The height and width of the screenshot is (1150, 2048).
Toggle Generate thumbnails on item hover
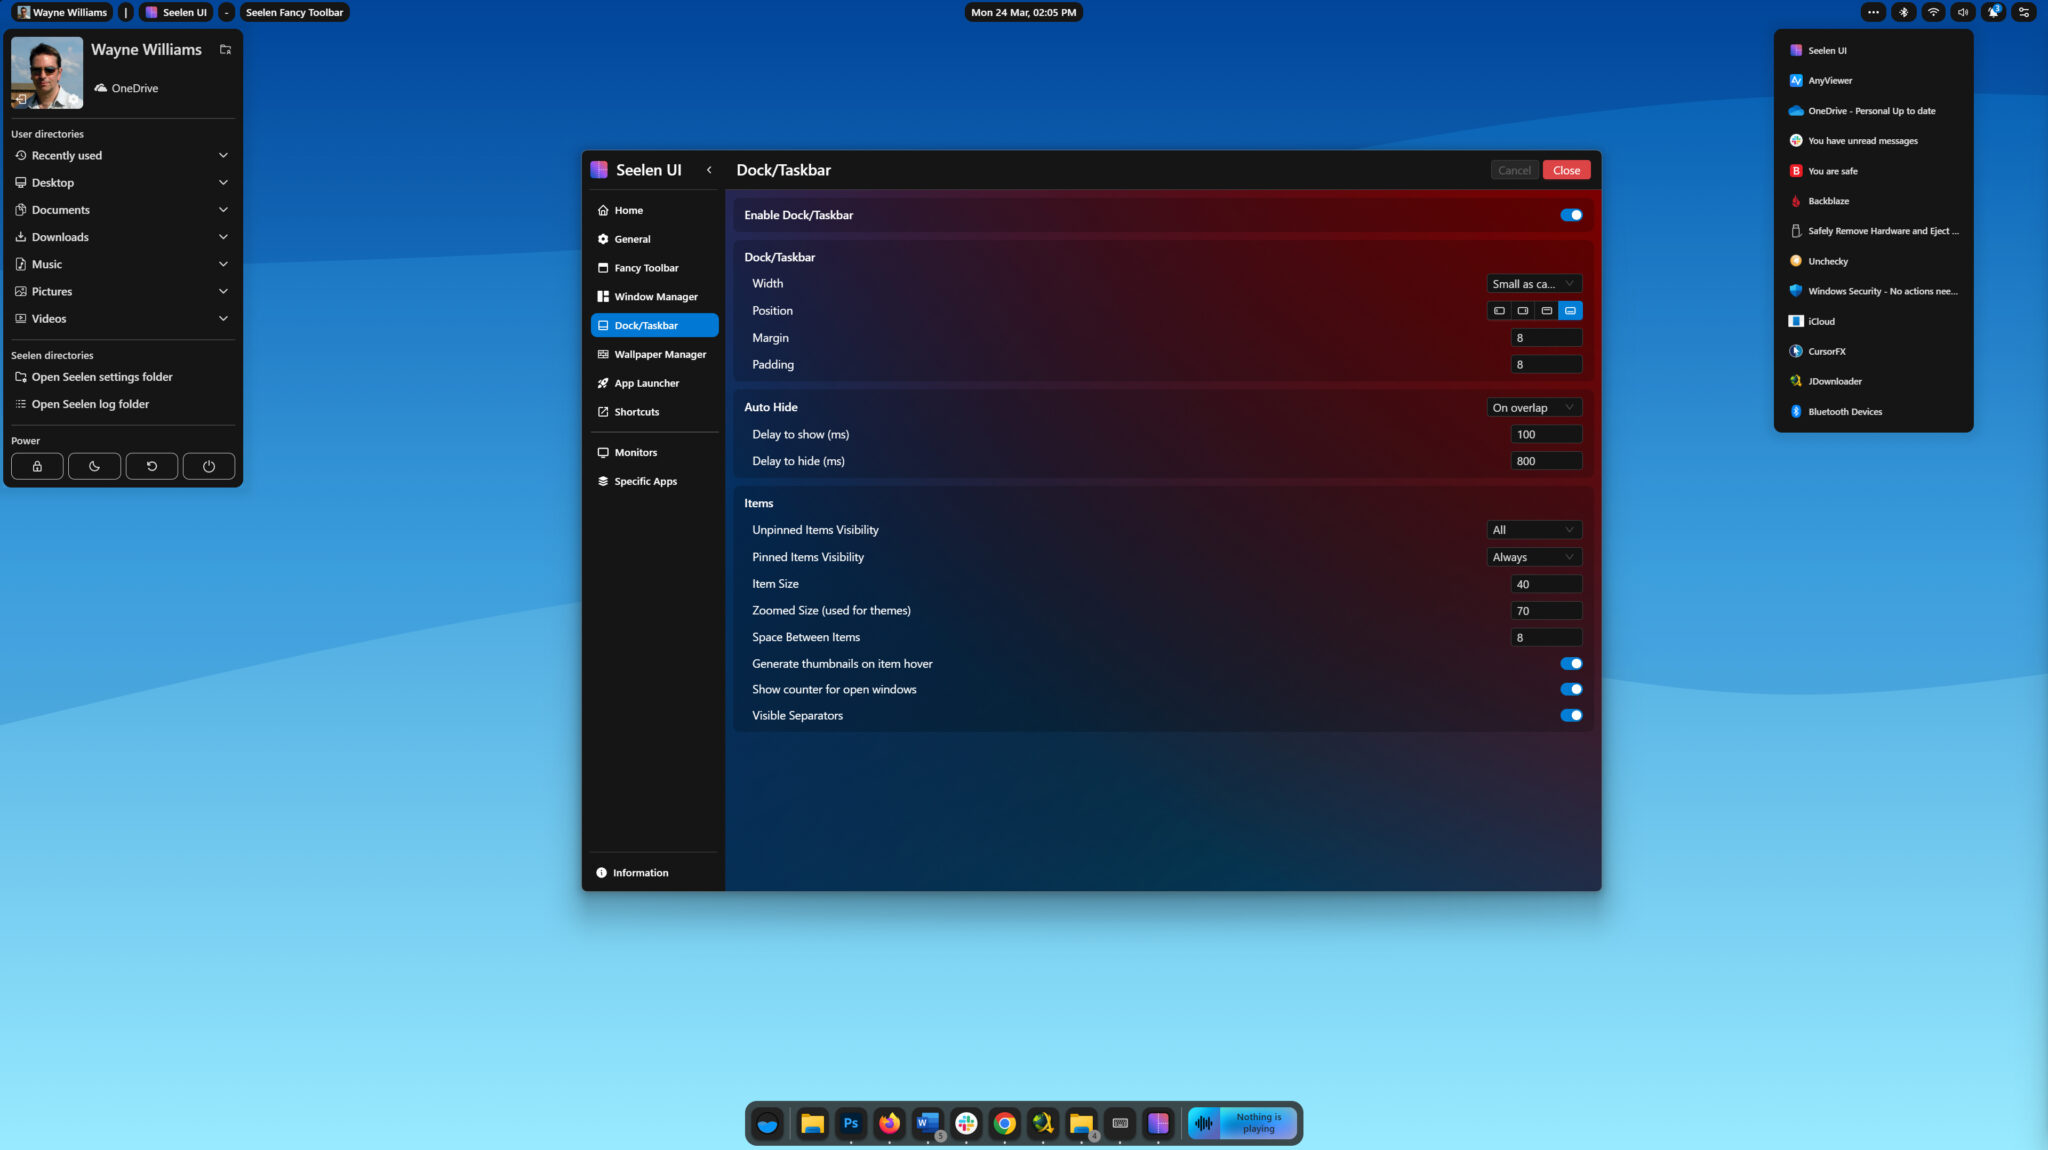[x=1571, y=663]
